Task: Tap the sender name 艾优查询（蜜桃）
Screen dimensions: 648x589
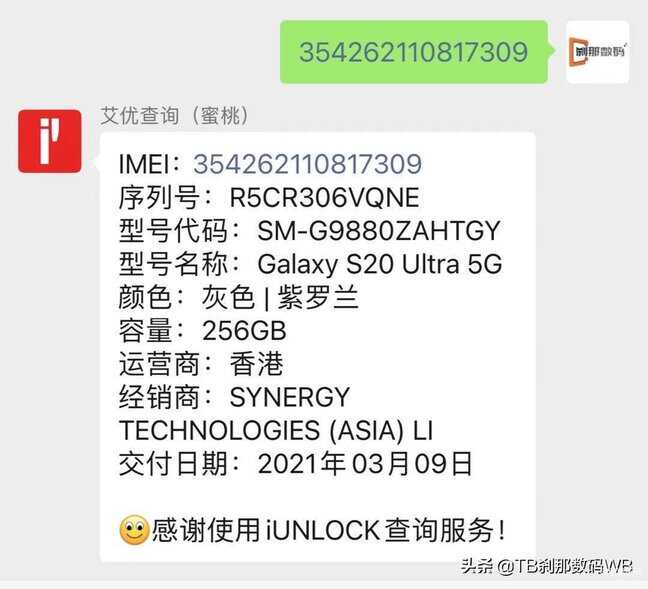Action: 174,116
